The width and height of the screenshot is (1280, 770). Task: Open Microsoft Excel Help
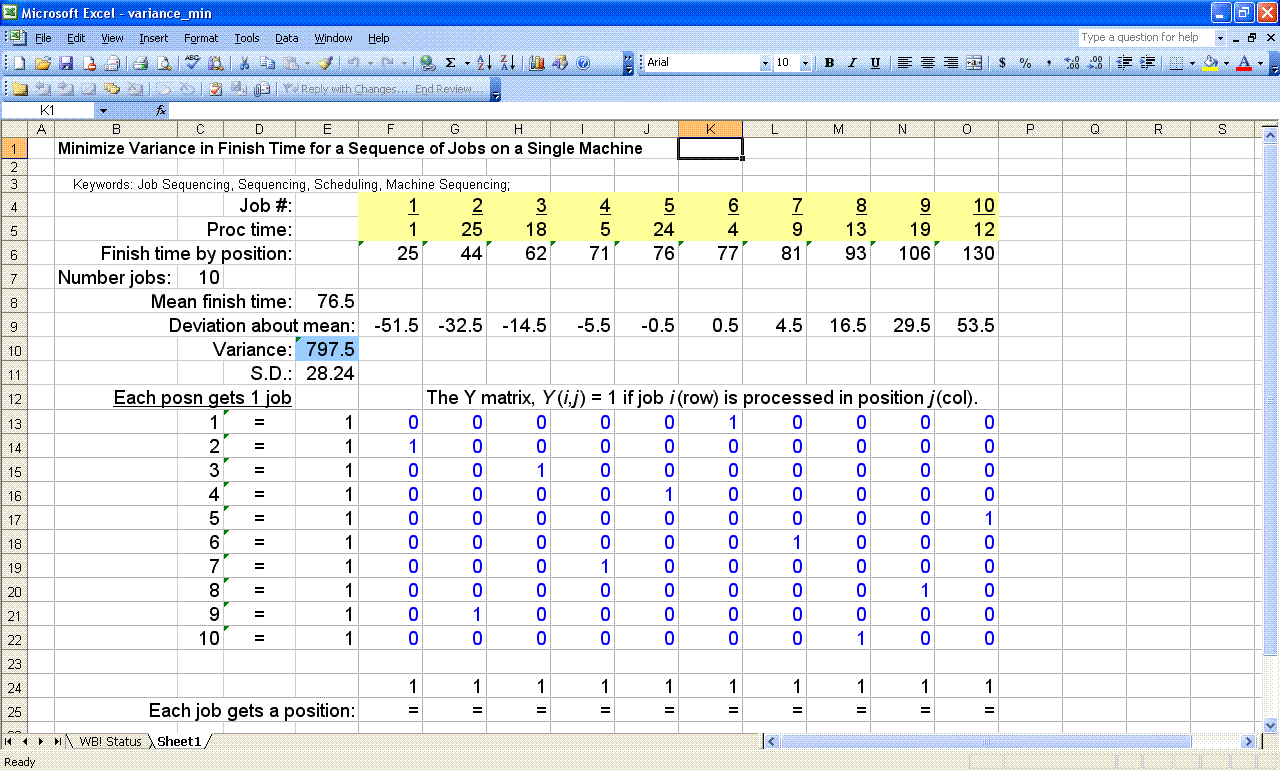click(583, 63)
